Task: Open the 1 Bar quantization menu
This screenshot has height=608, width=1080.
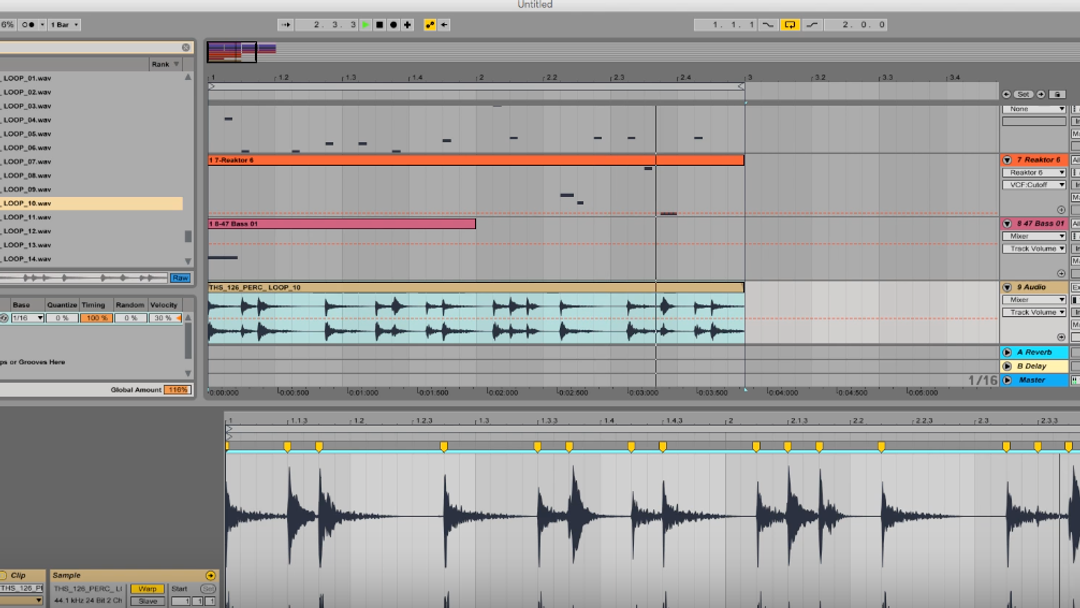Action: coord(65,25)
